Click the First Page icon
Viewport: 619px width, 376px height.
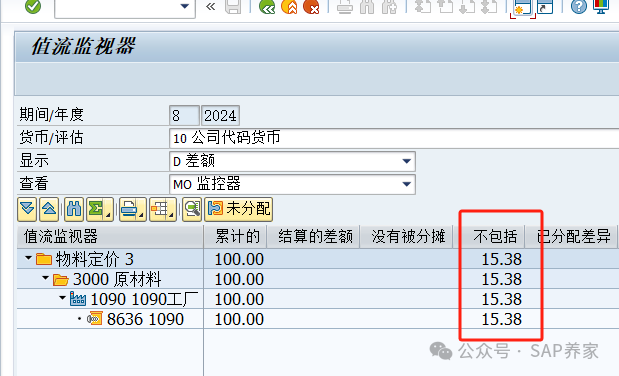(x=423, y=6)
